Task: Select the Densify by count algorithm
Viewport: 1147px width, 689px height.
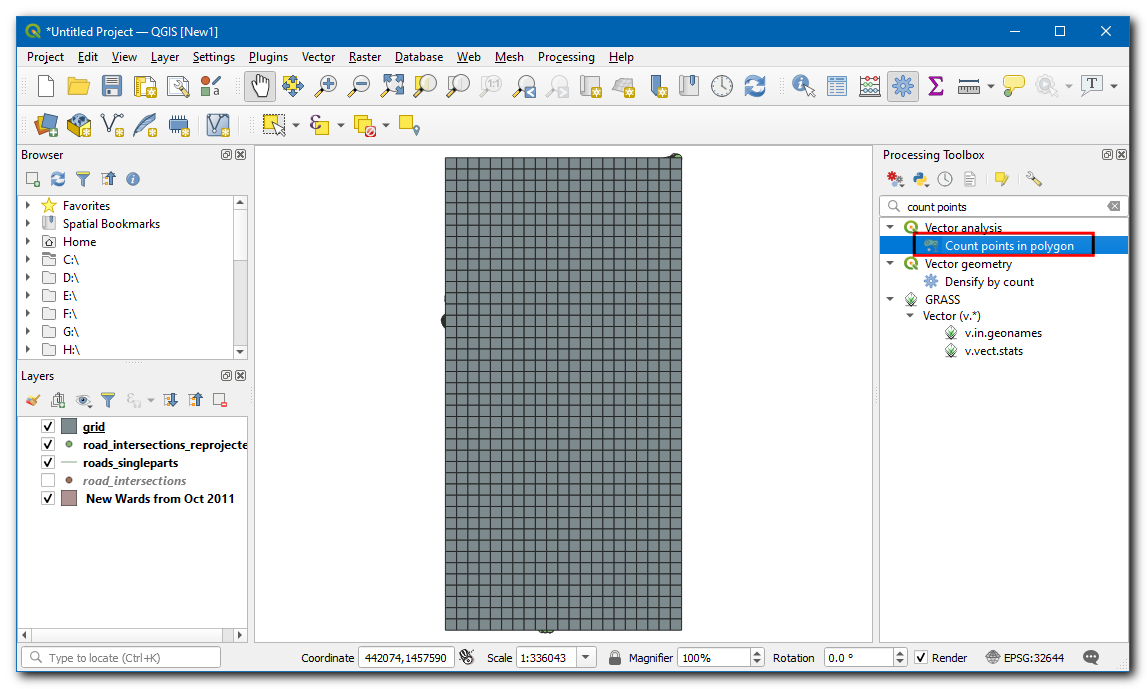Action: [x=989, y=282]
